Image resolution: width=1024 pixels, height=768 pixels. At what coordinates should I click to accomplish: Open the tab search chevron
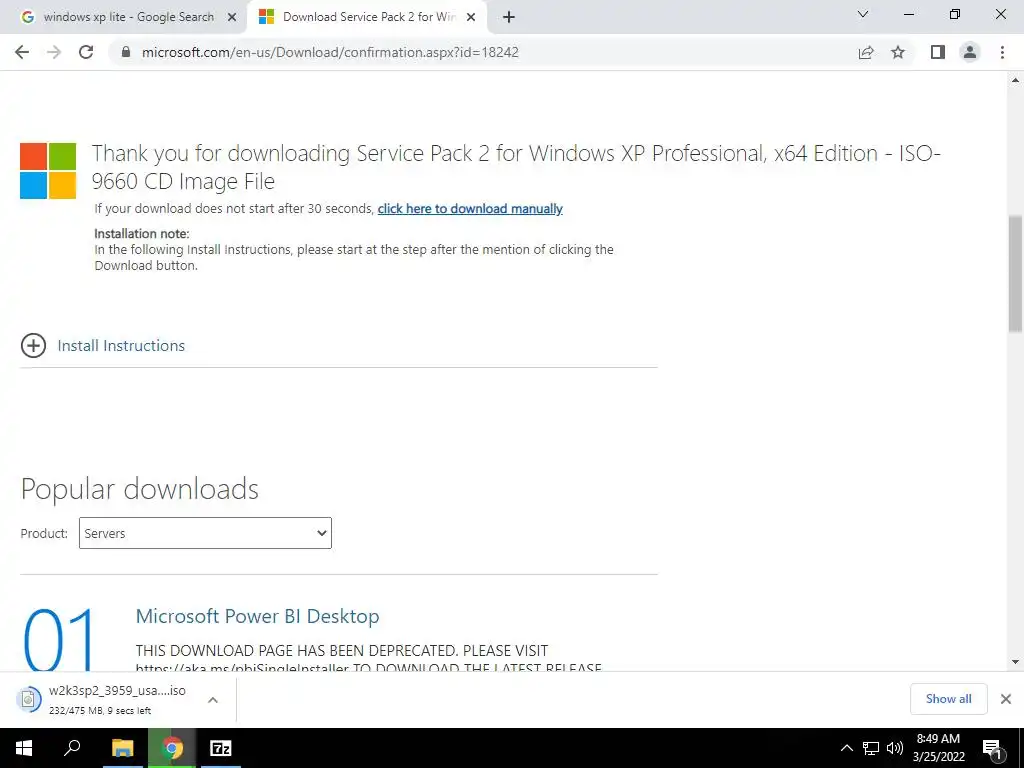coord(863,14)
